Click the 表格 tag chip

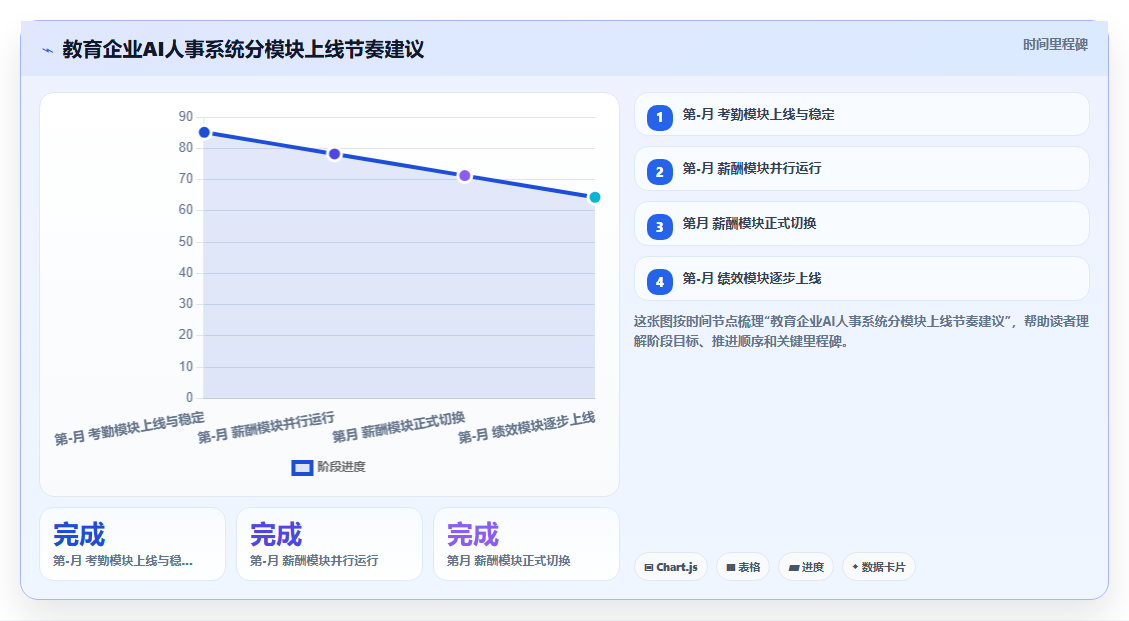point(743,567)
